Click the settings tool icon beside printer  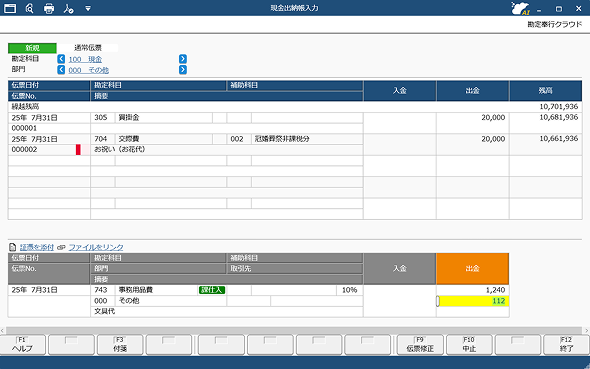(68, 8)
